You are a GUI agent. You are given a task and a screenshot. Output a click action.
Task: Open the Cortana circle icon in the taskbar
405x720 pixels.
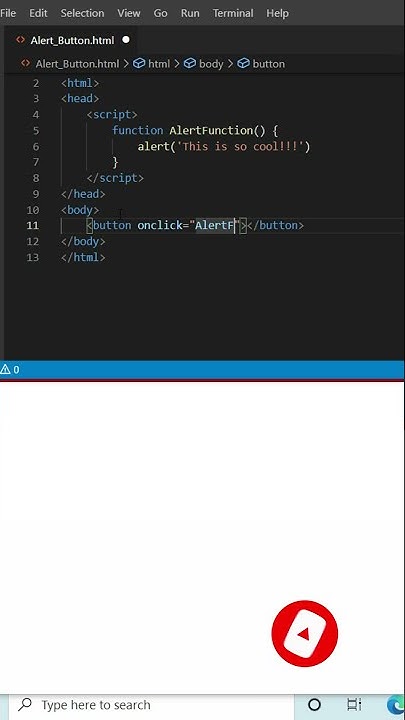click(x=315, y=705)
